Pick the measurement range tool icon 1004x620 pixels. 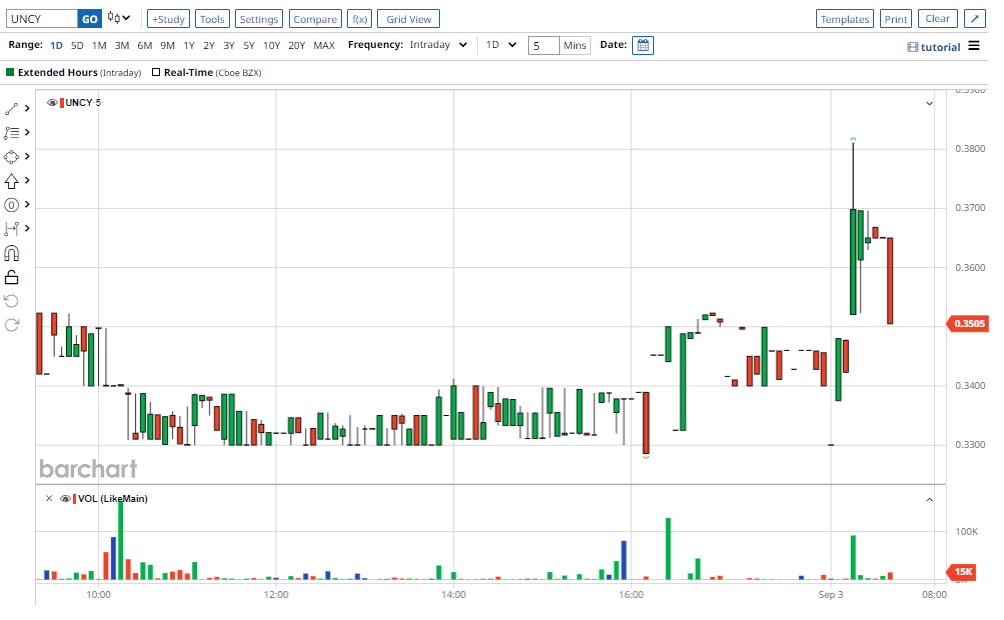[12, 229]
